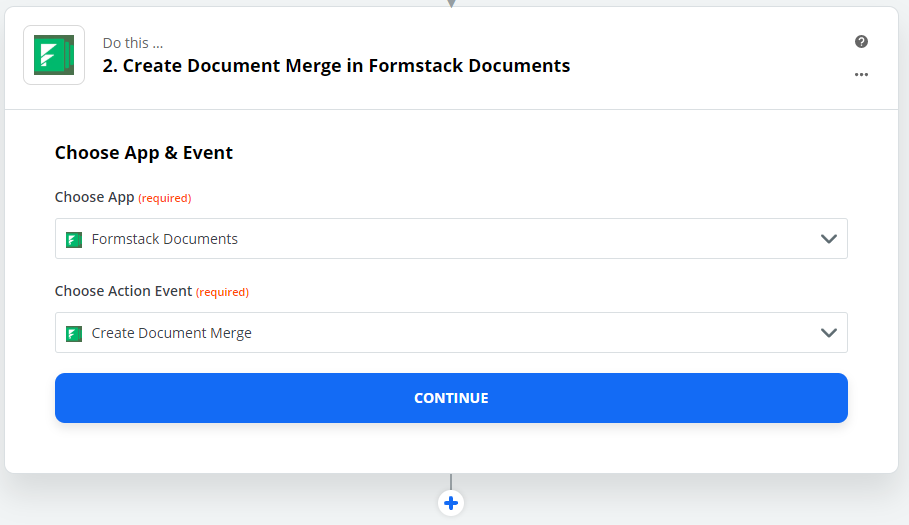Expand Choose Action Event dropdown chevron
This screenshot has width=909, height=525.
828,333
